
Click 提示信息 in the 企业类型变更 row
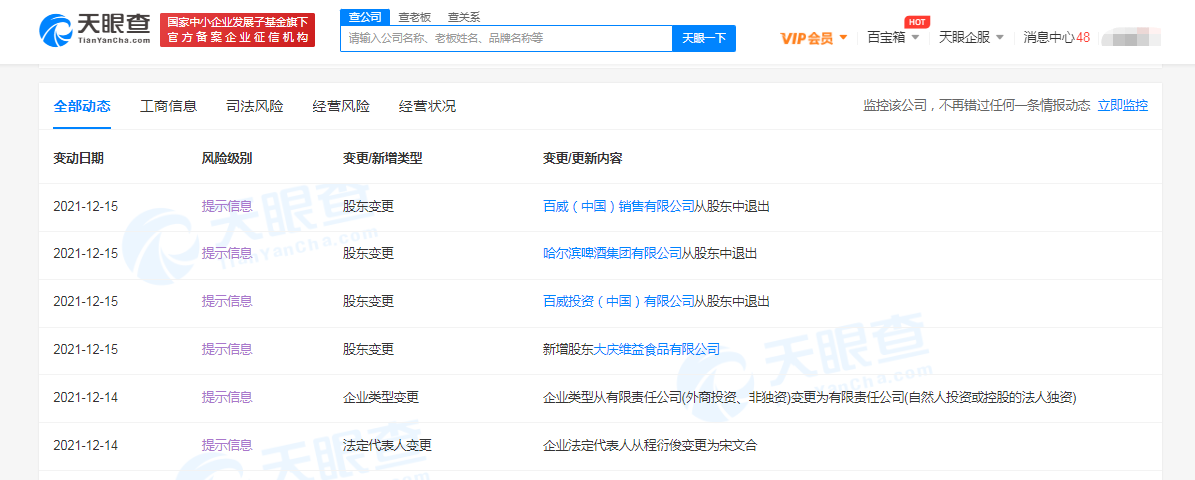point(227,397)
